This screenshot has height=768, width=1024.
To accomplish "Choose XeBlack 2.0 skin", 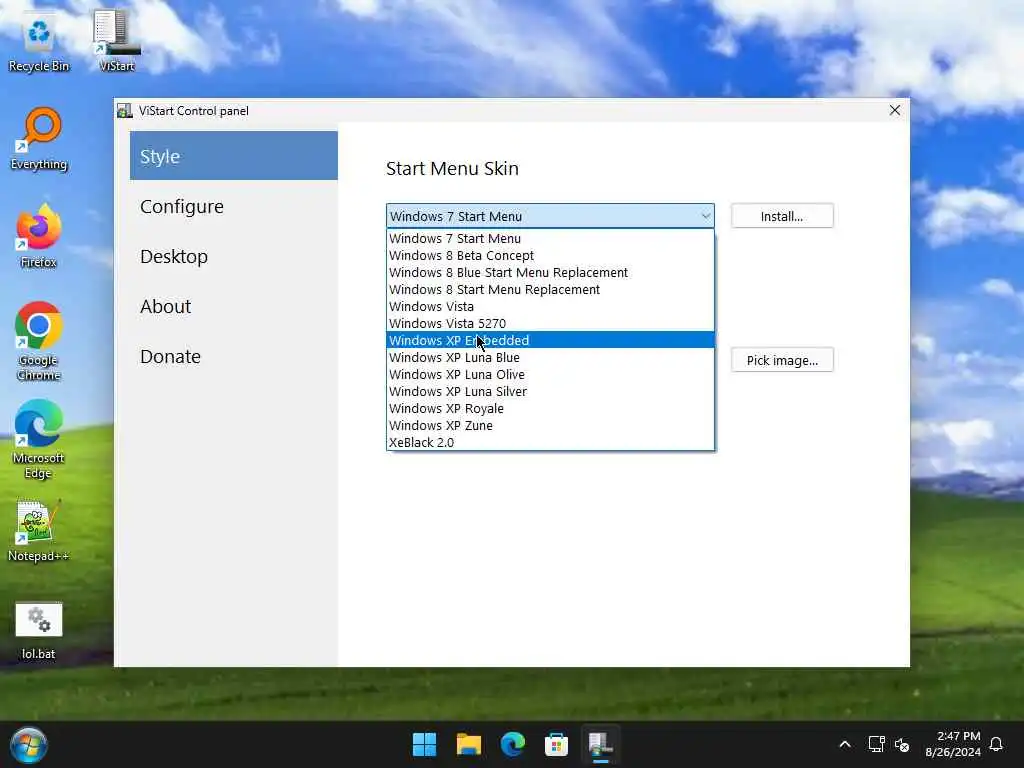I will [x=551, y=442].
